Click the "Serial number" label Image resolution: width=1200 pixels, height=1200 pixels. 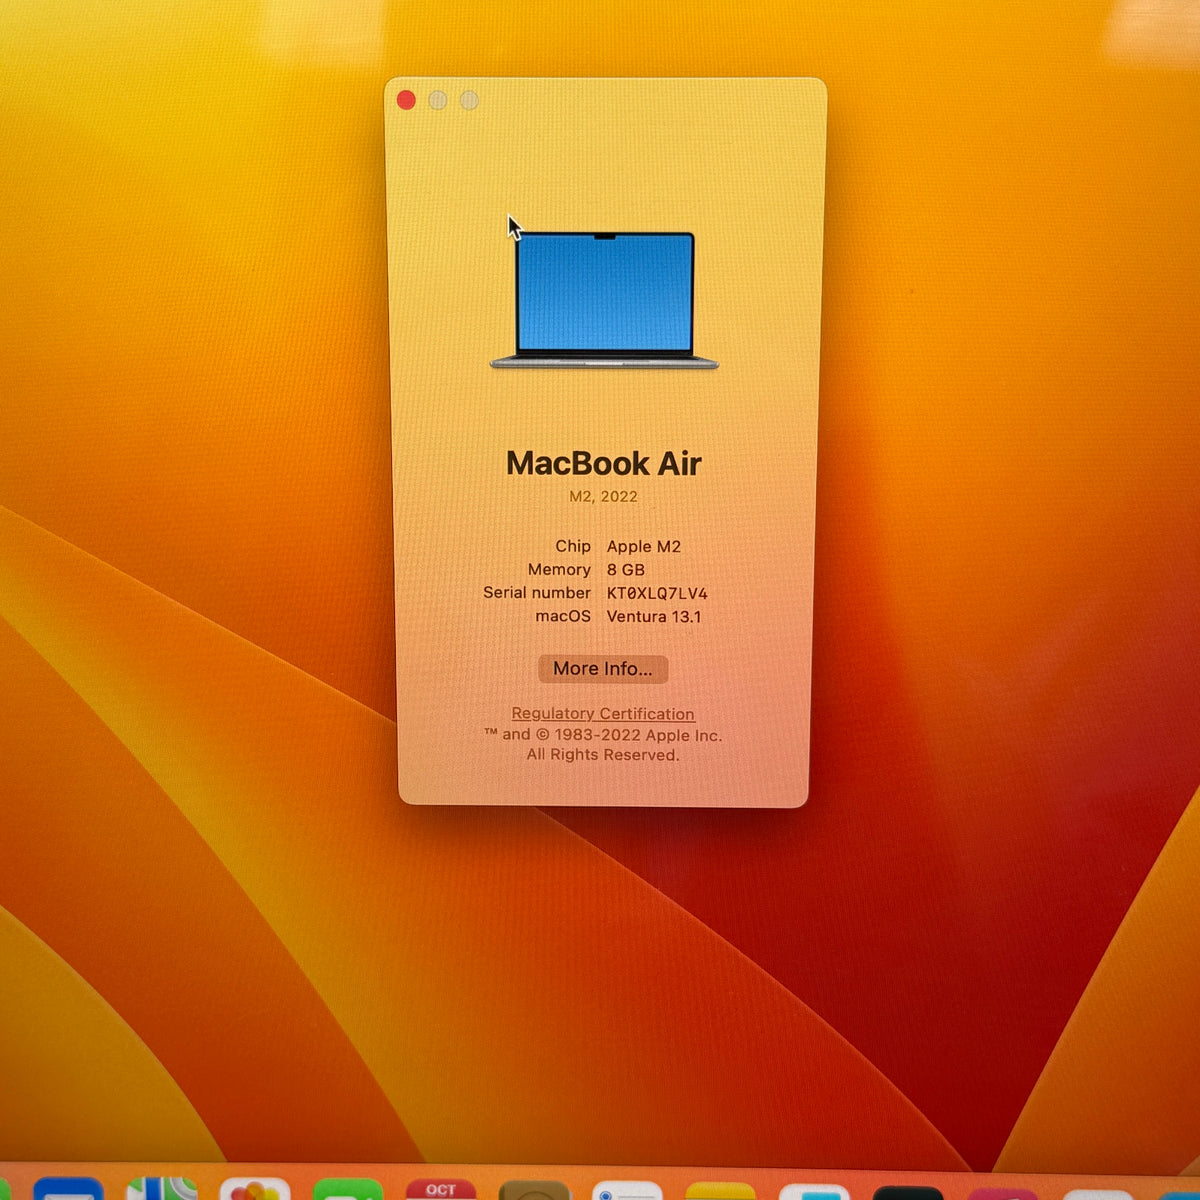pyautogui.click(x=537, y=593)
